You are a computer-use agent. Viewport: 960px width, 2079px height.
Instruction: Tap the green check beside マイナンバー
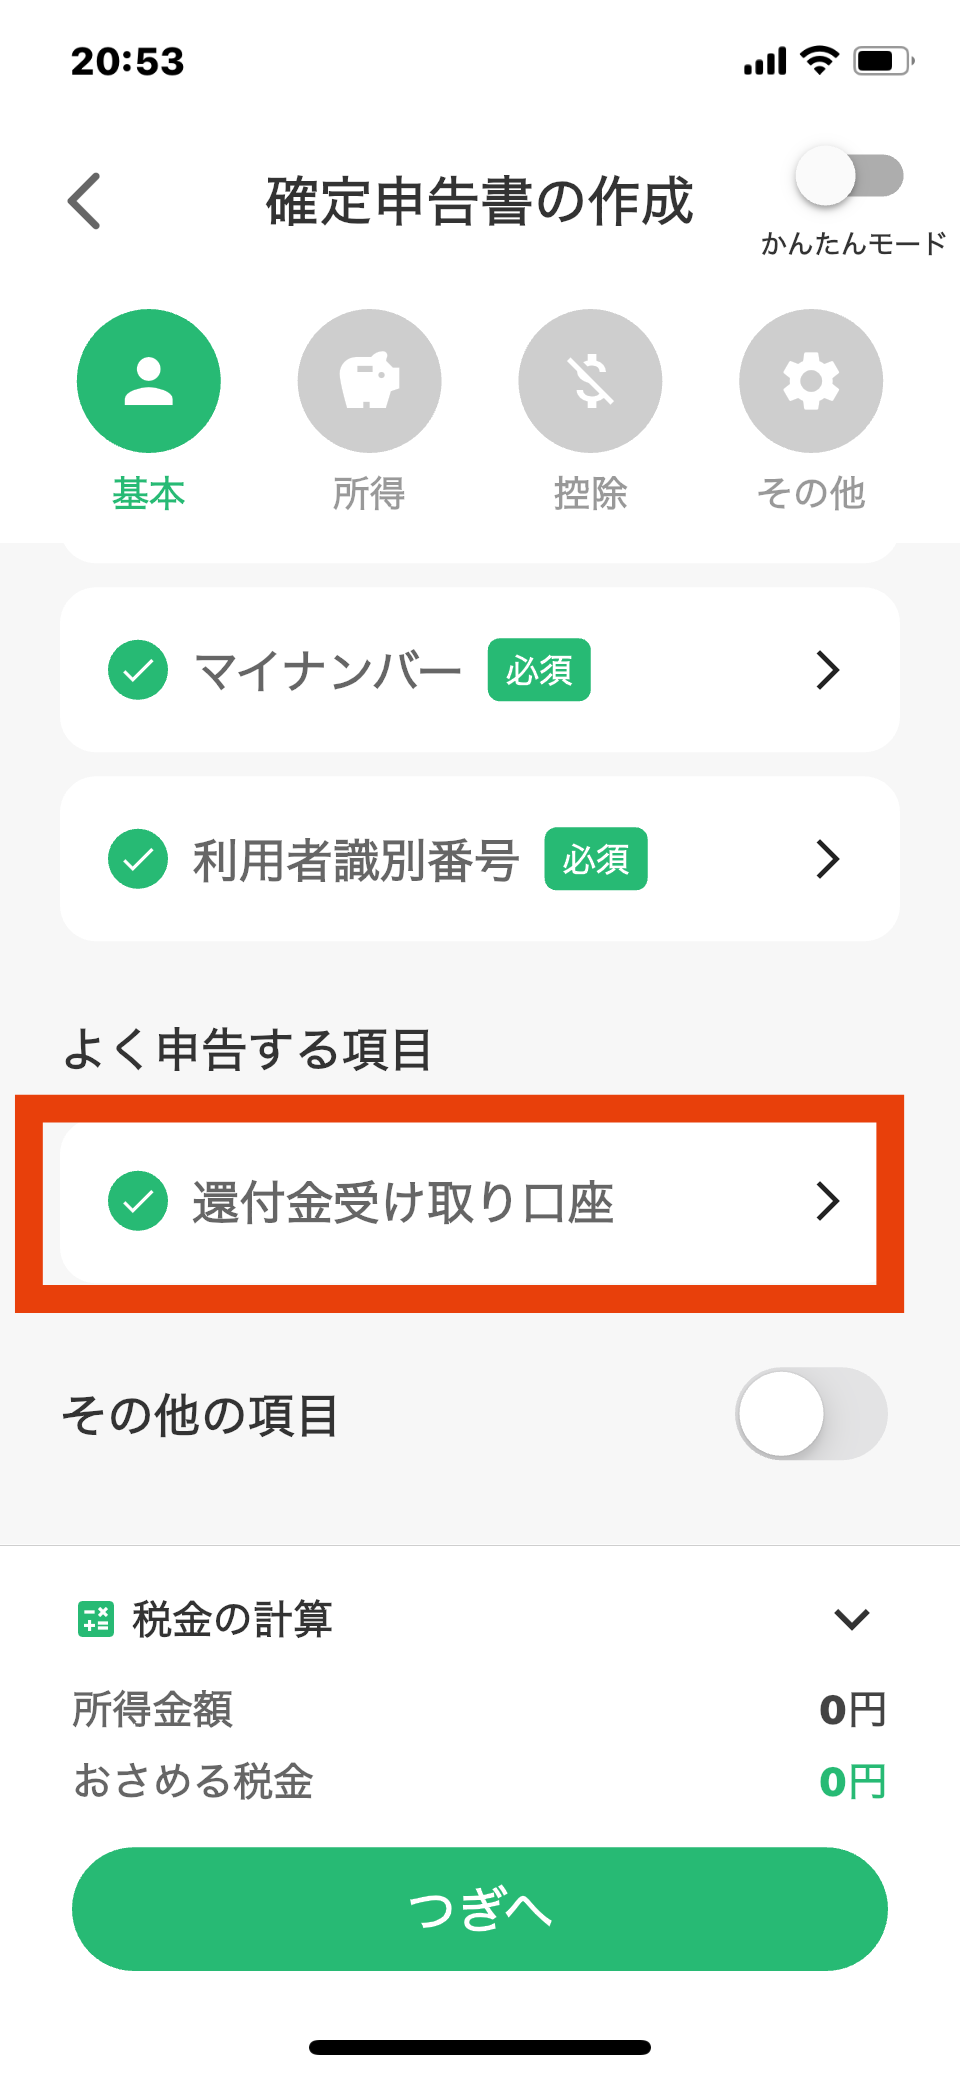click(138, 670)
